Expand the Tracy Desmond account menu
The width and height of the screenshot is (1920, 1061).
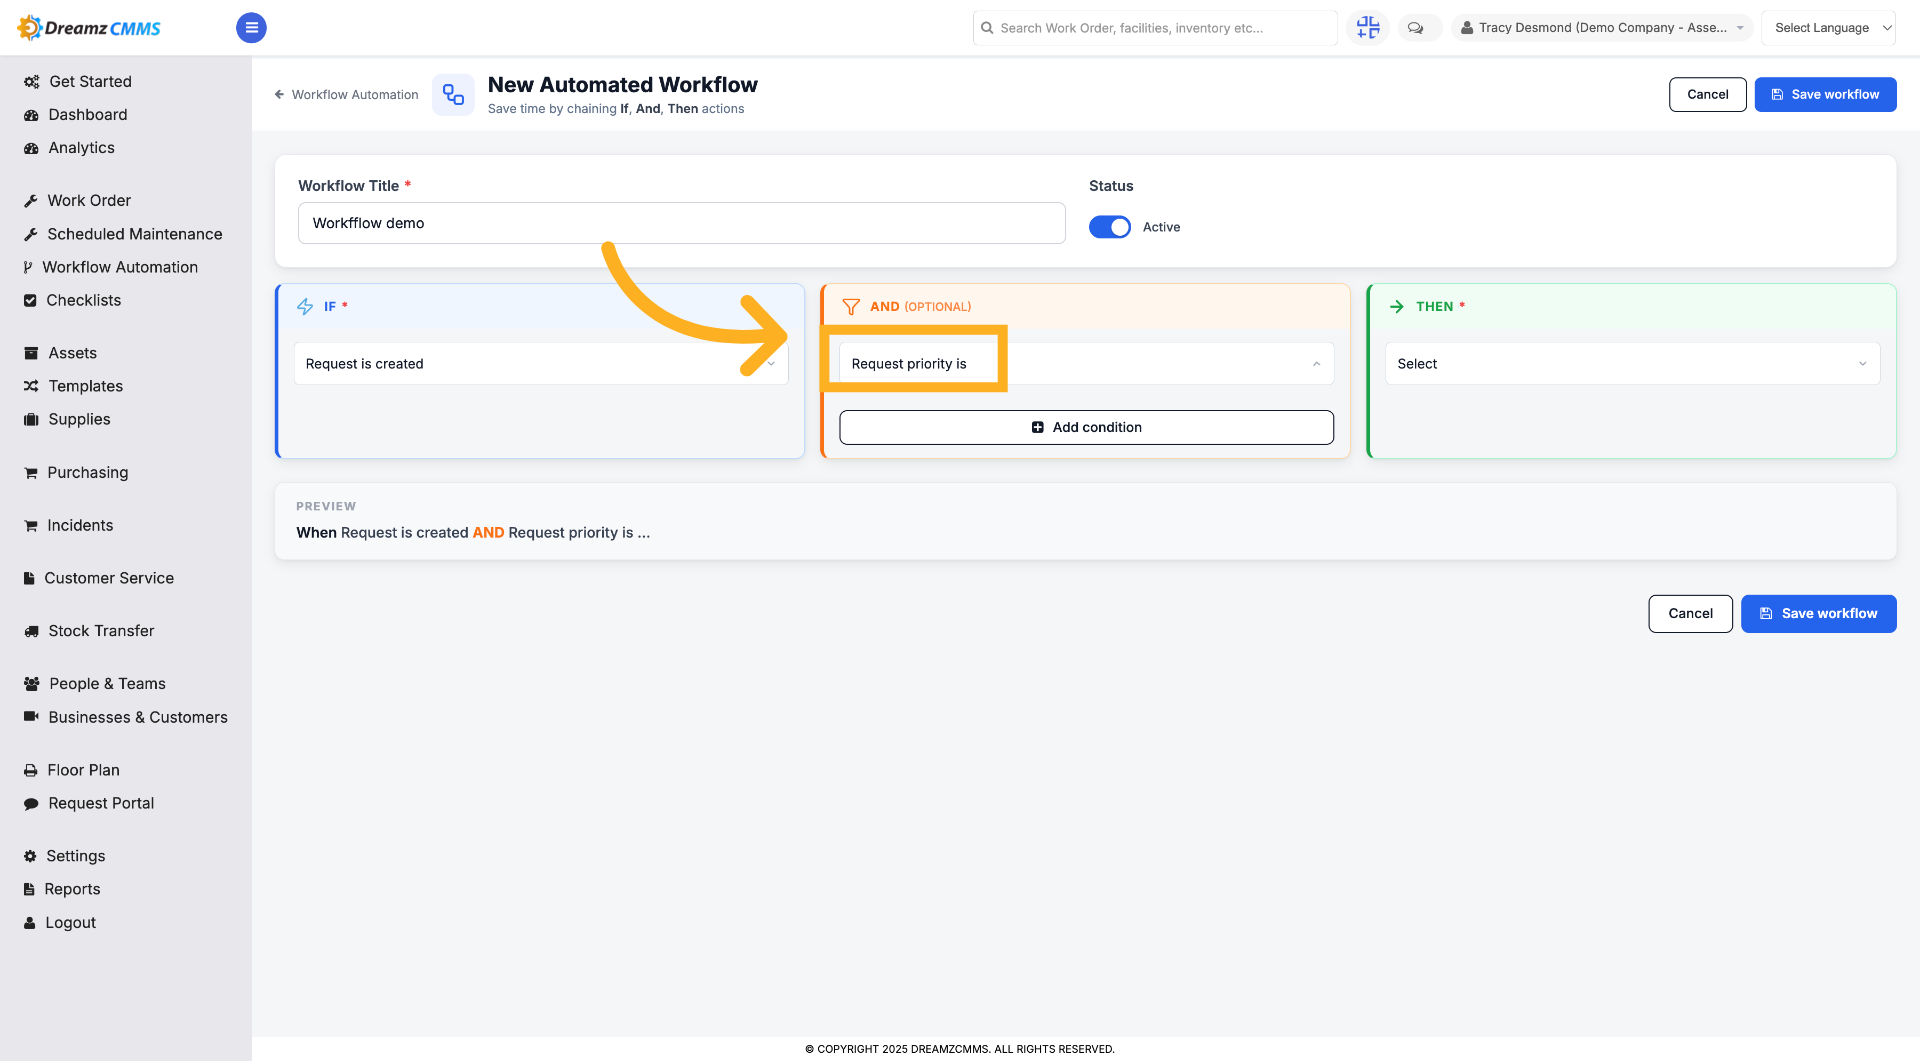[x=1602, y=28]
